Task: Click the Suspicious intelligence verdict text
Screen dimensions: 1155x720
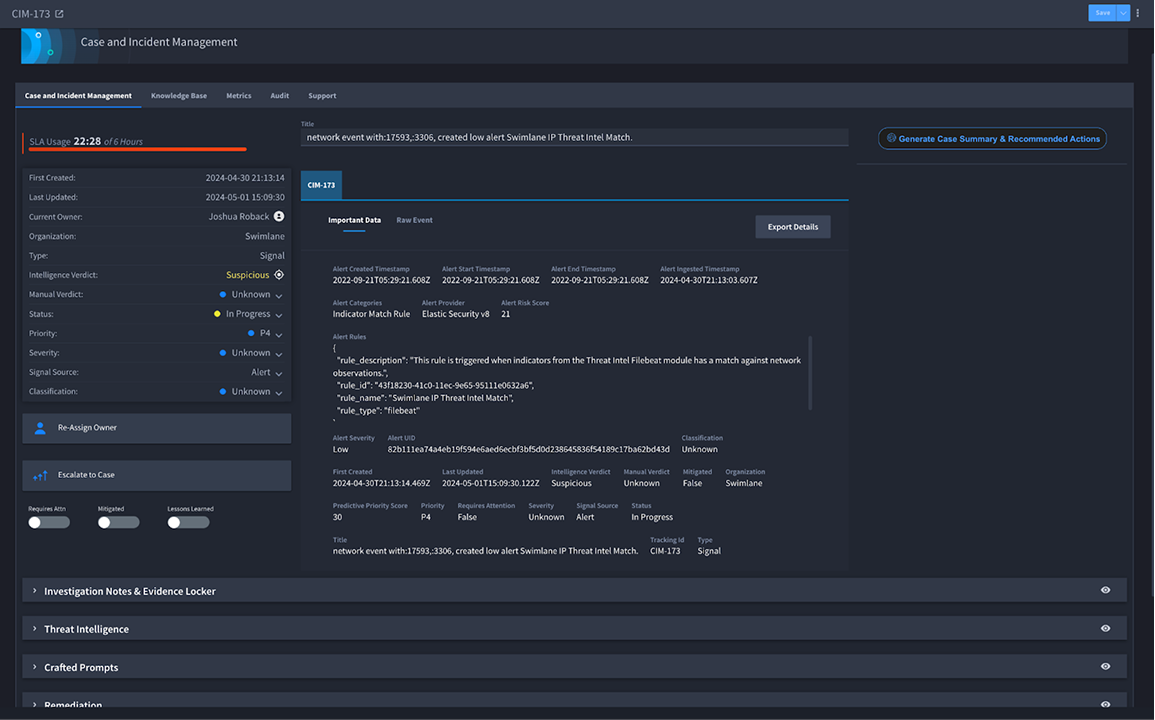Action: 248,275
